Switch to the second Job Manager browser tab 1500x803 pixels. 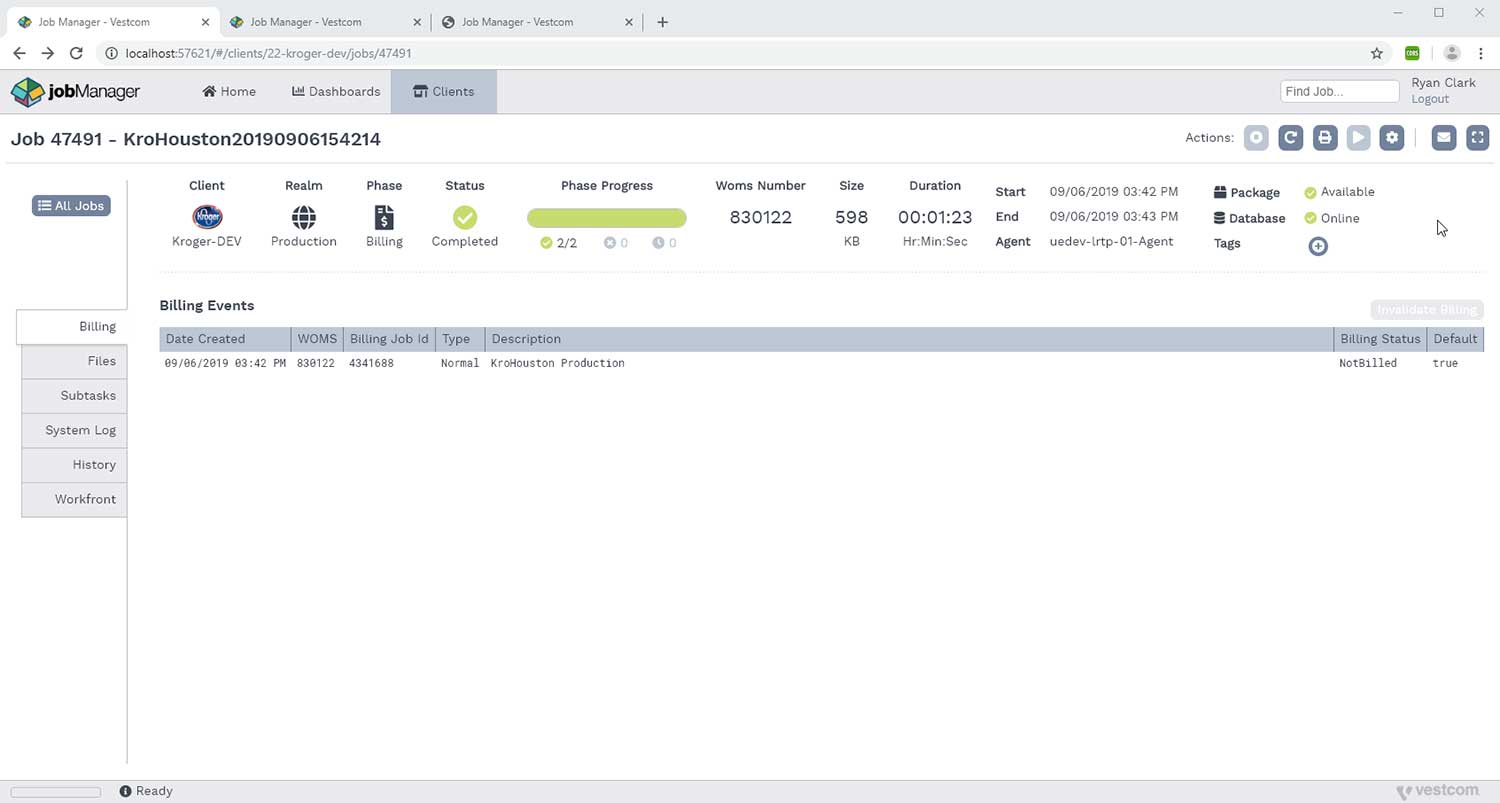[324, 22]
